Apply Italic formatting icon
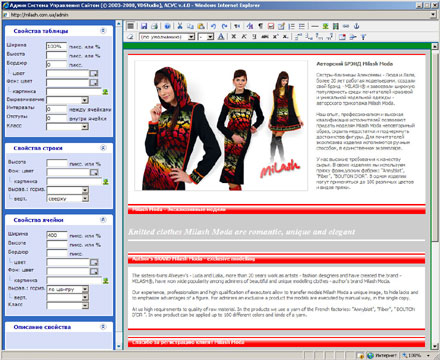 [244, 37]
